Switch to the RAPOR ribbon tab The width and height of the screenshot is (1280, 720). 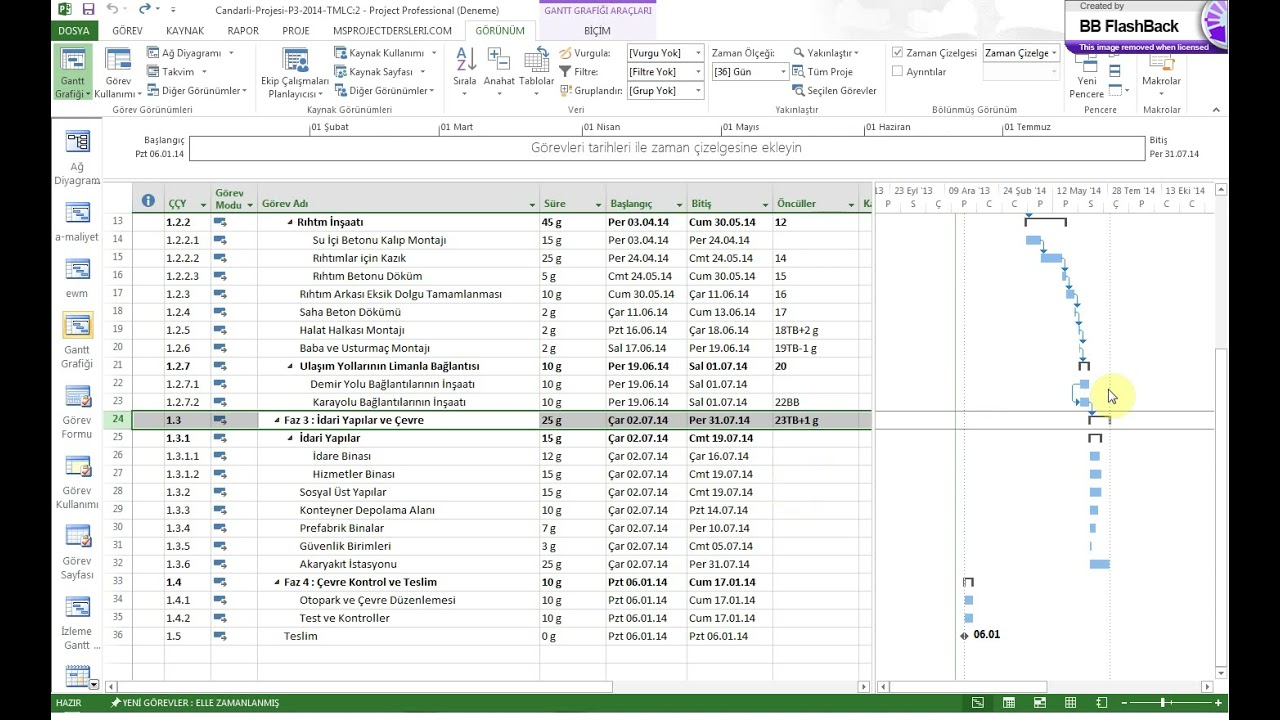[243, 31]
